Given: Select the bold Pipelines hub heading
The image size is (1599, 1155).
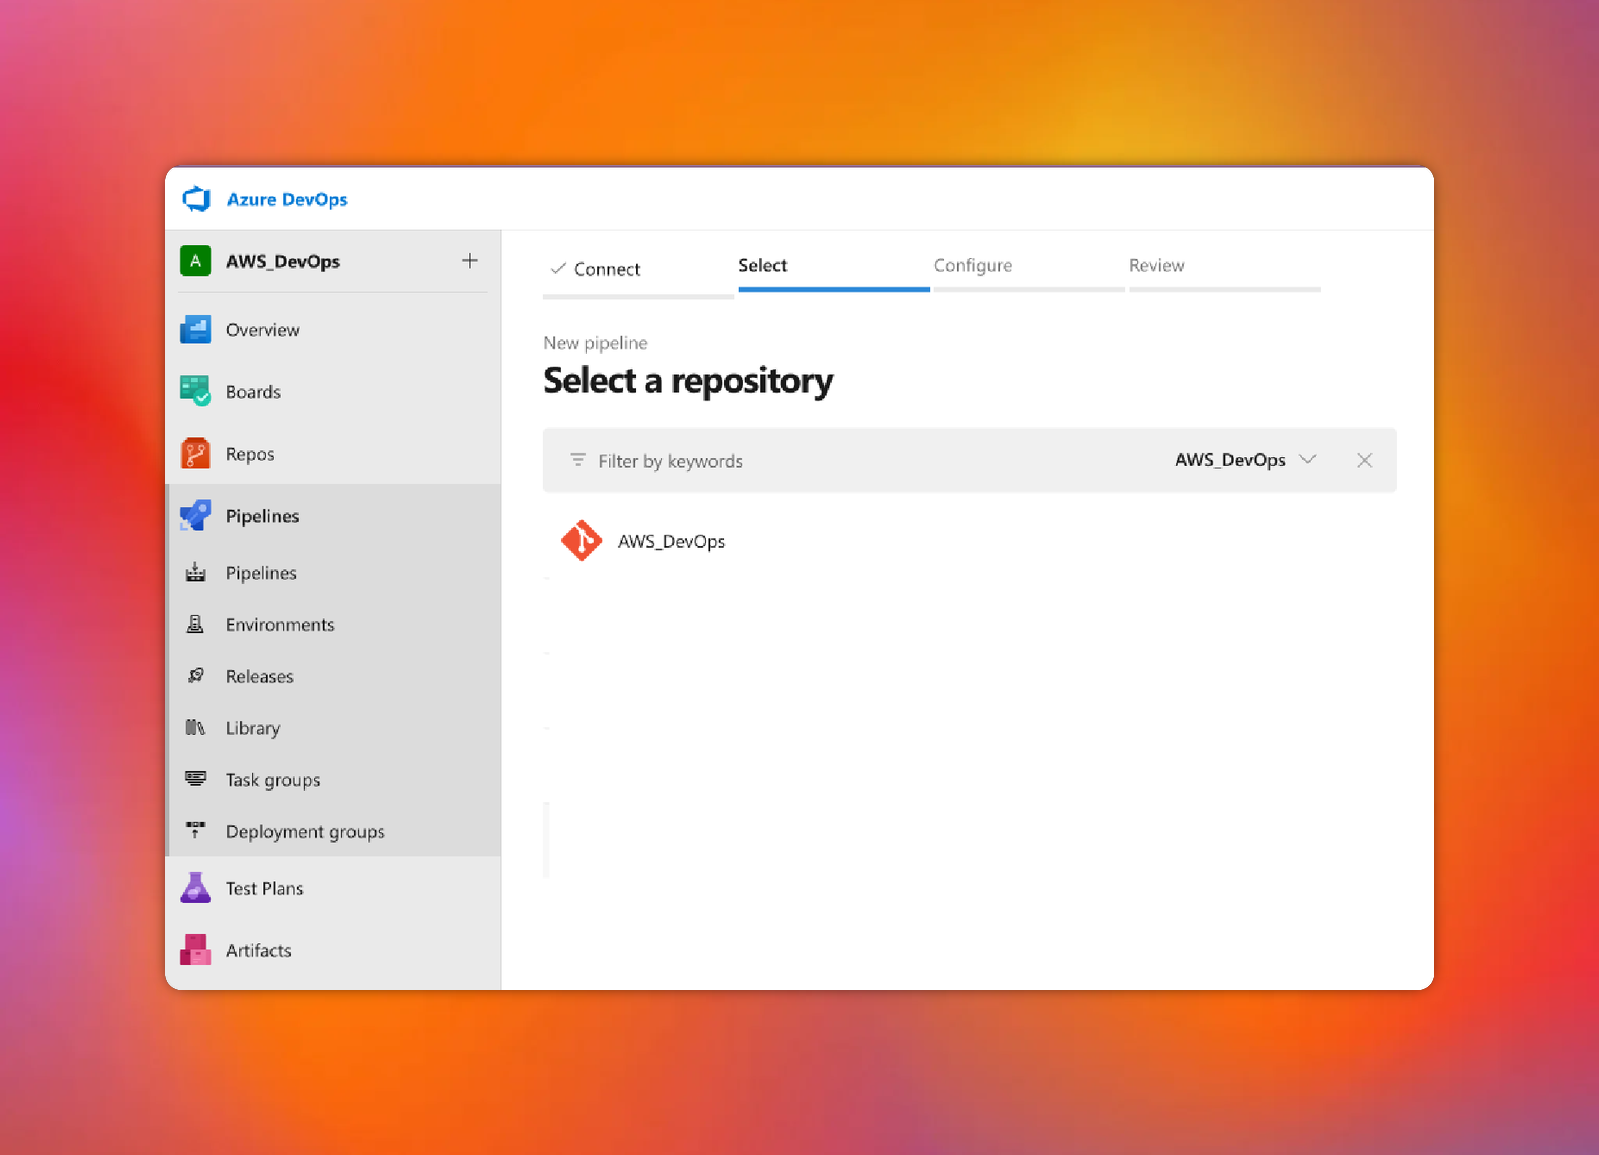Looking at the screenshot, I should pos(262,516).
